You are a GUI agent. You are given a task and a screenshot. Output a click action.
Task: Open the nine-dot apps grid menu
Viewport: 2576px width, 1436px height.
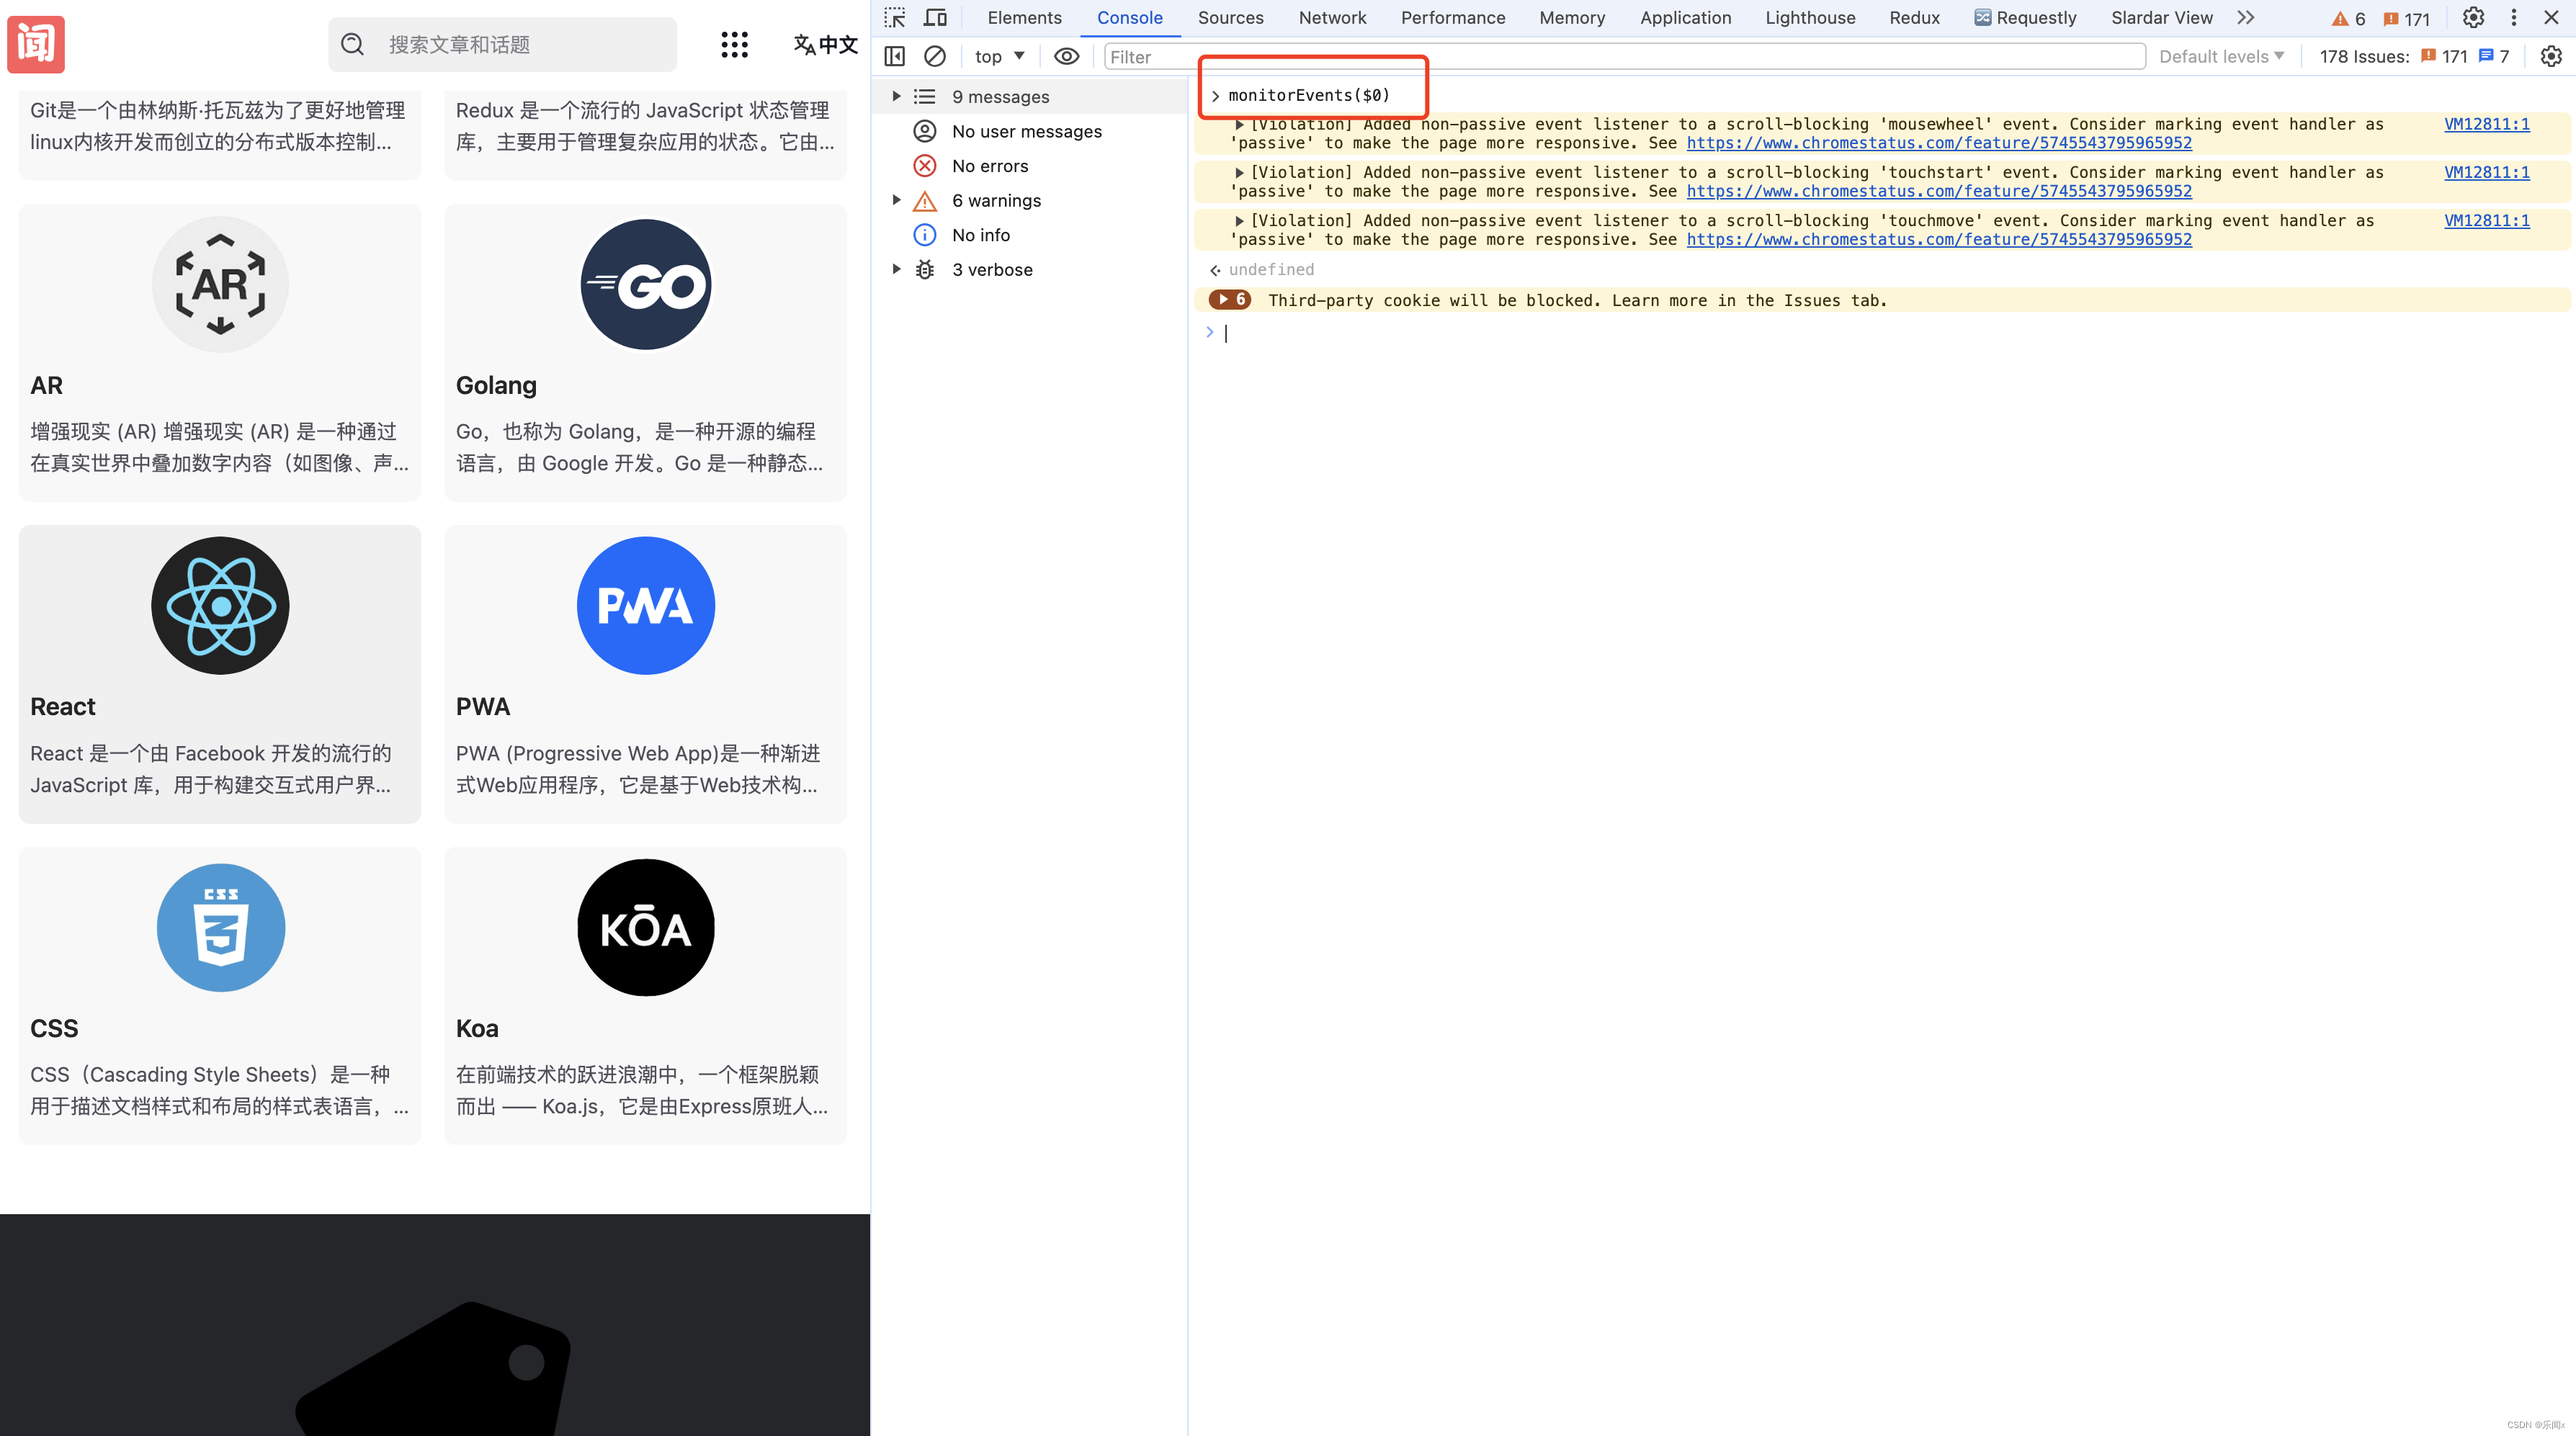click(735, 44)
